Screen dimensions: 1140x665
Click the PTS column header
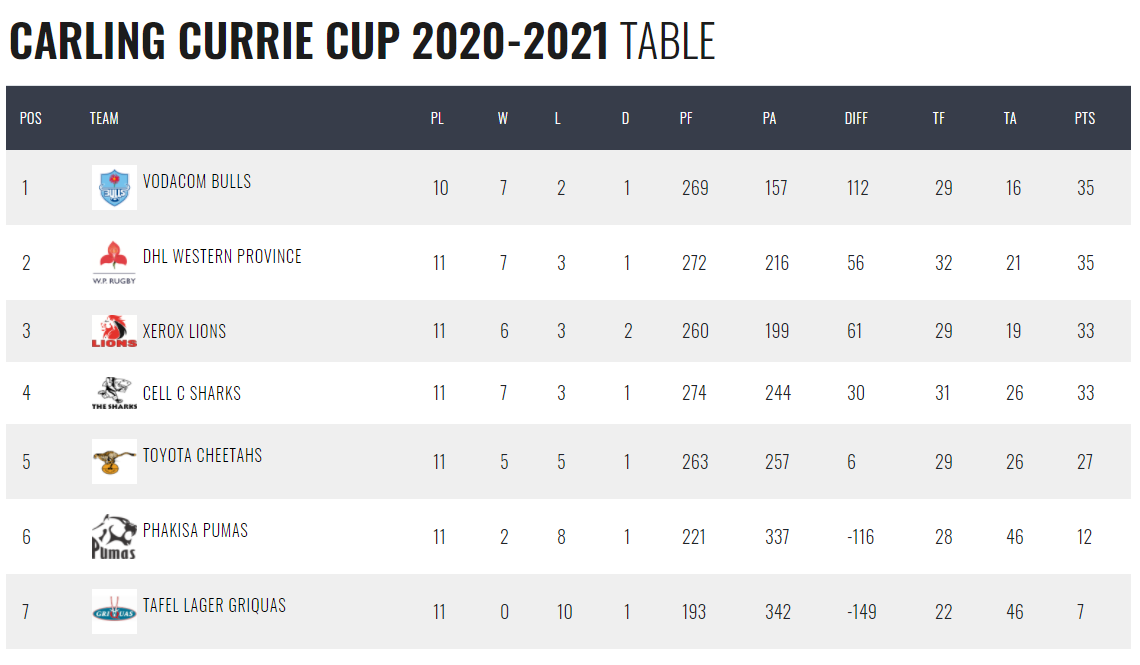click(1085, 118)
